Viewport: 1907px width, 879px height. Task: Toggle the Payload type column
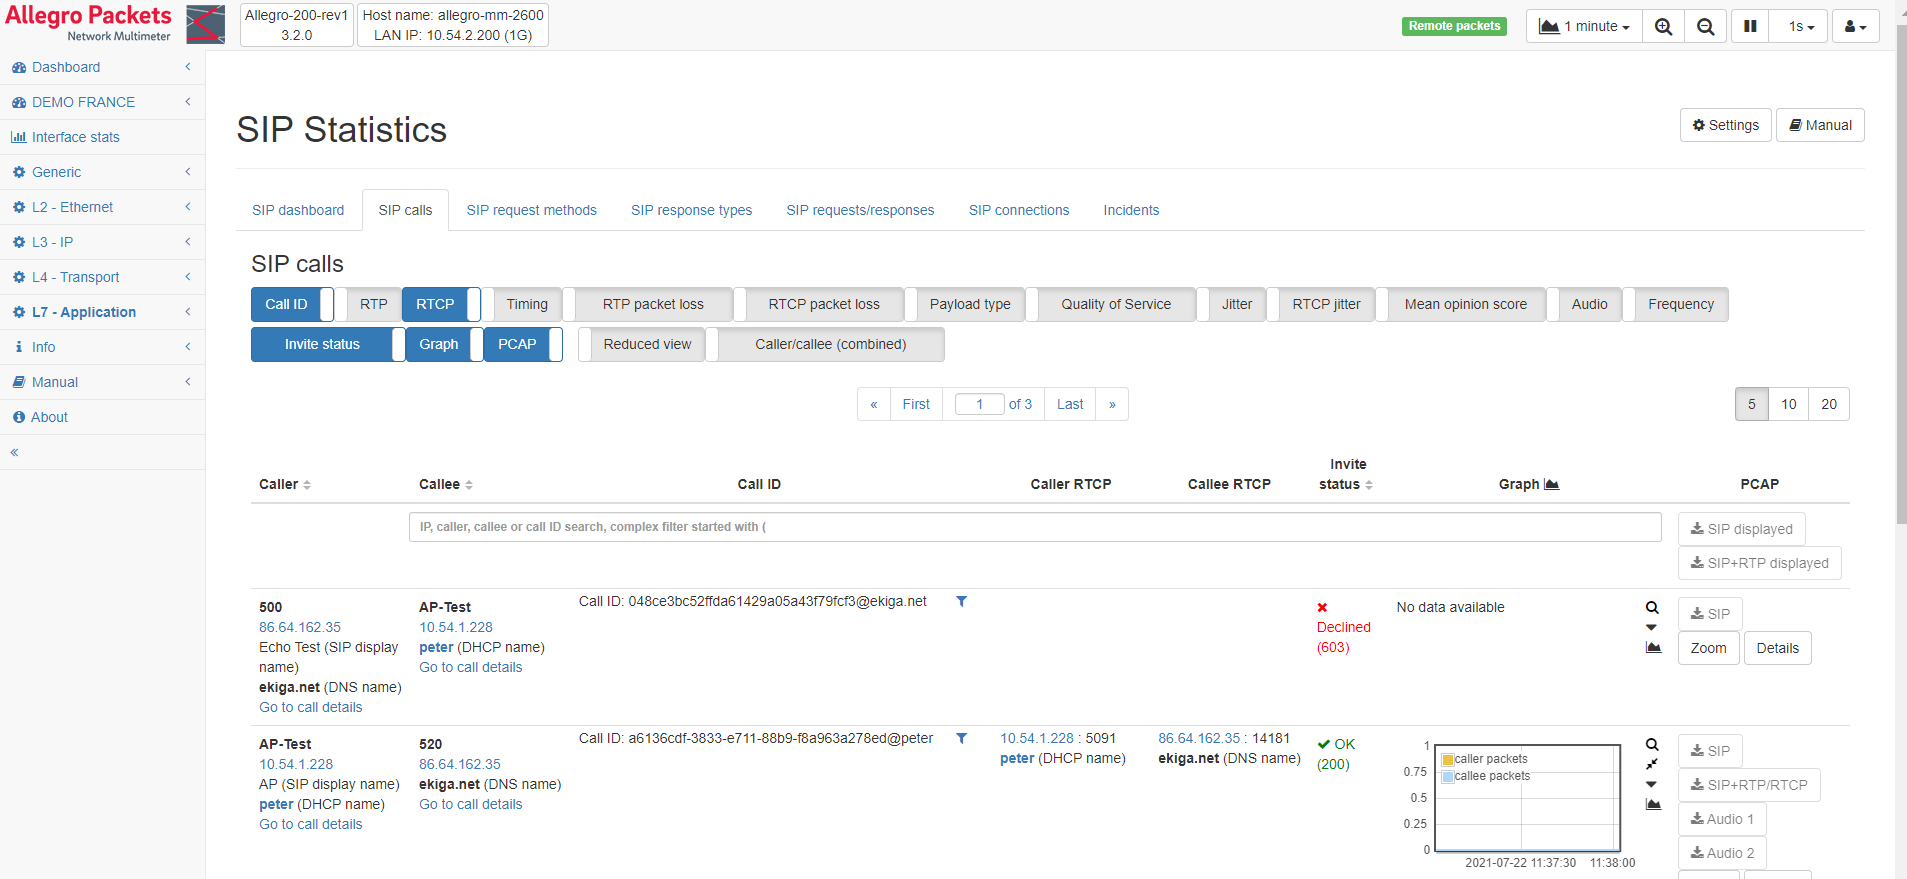[x=965, y=304]
